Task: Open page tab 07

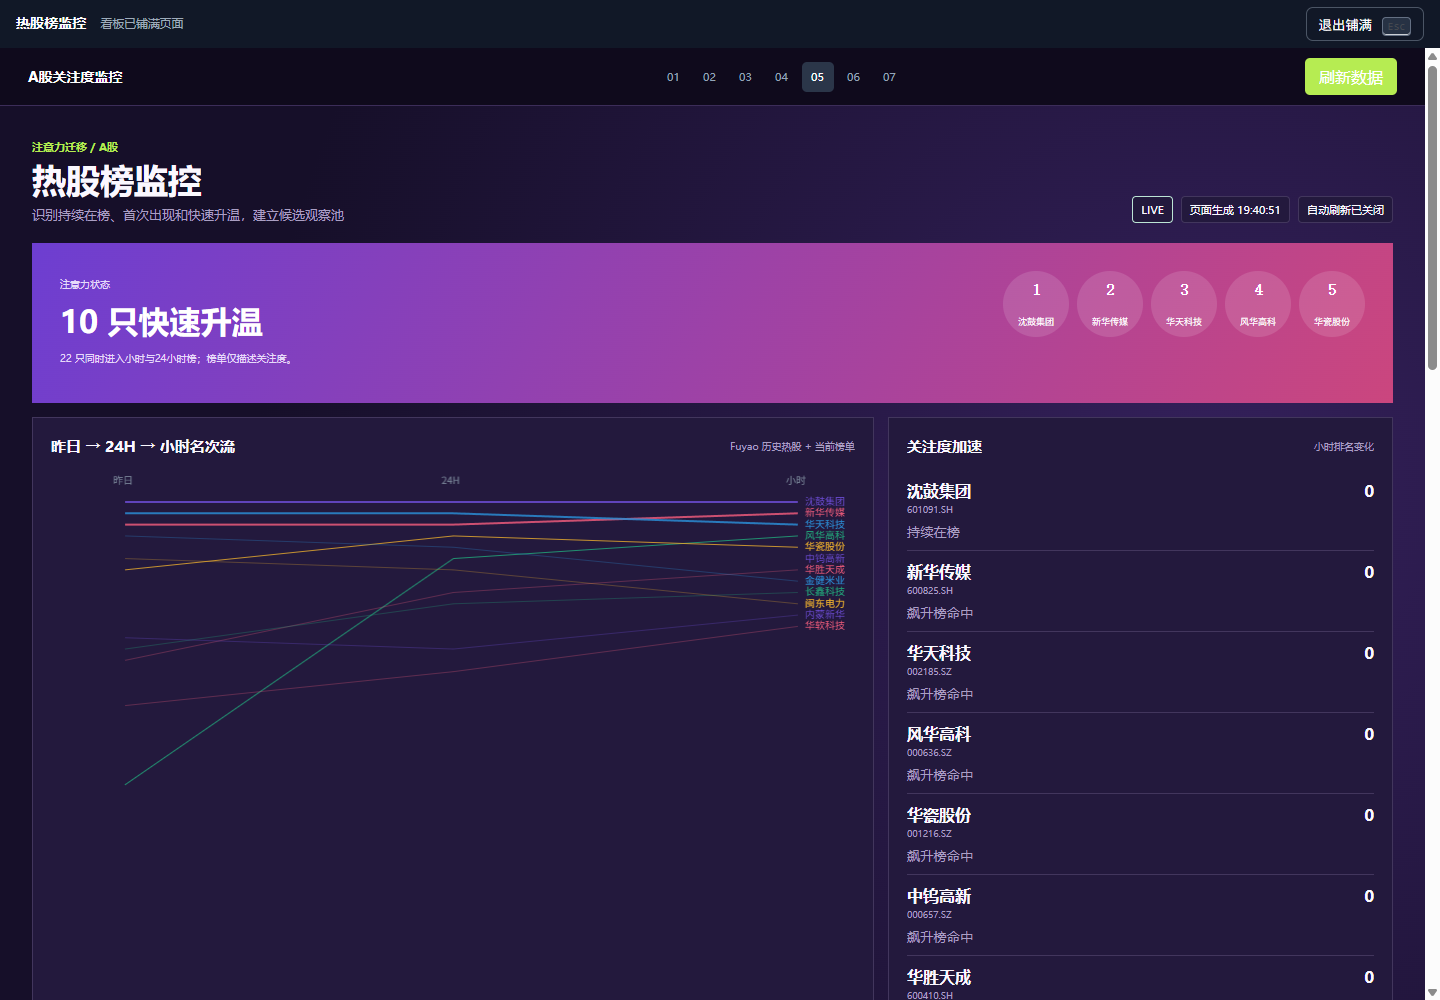Action: 889,77
